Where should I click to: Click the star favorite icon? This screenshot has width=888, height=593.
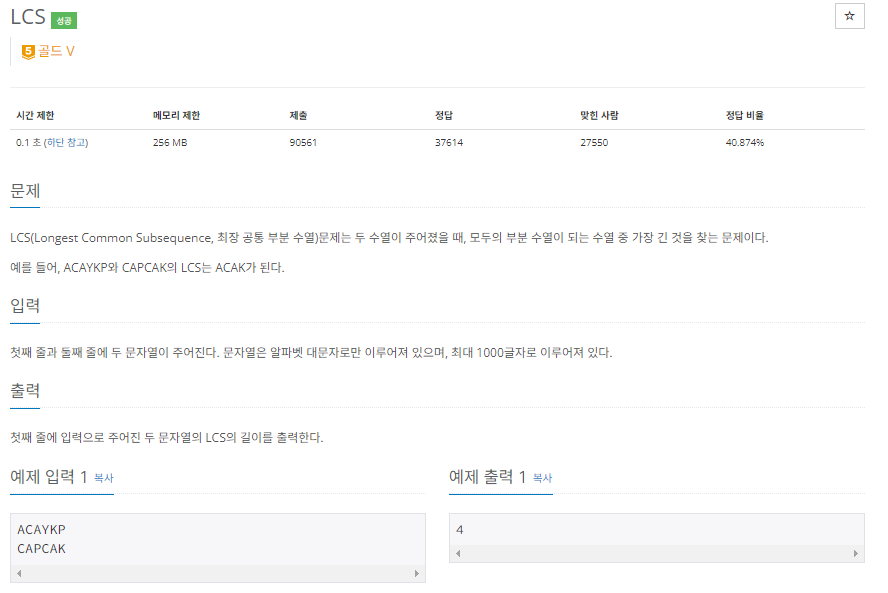(849, 16)
